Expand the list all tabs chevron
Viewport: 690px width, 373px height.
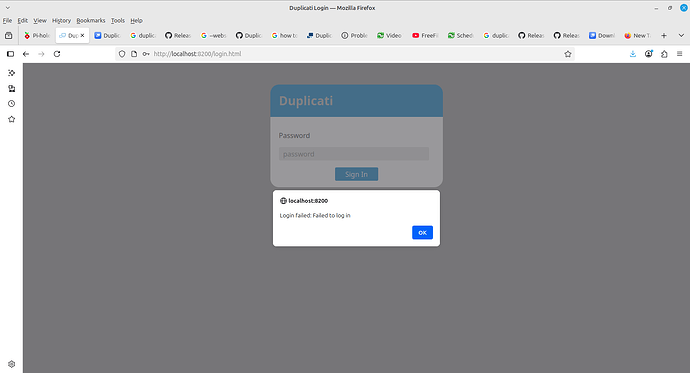coord(681,36)
